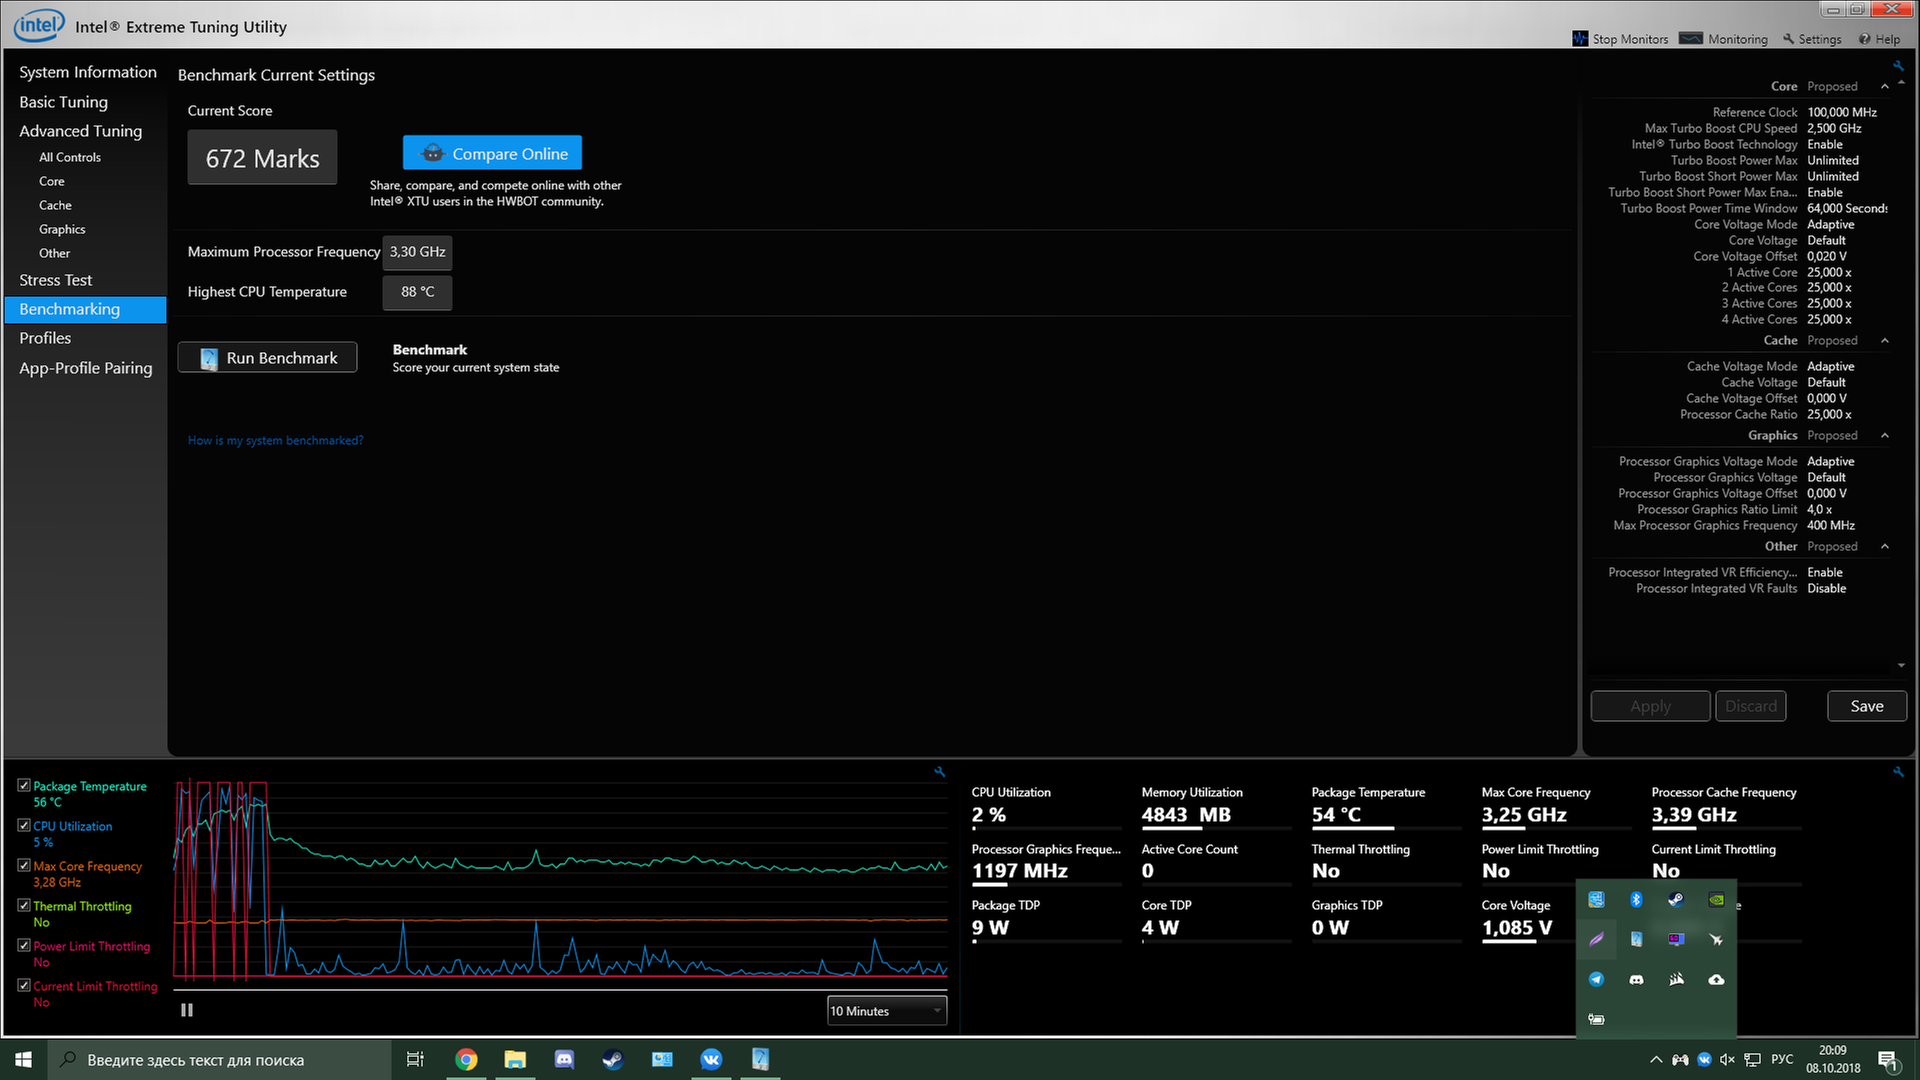
Task: Open NVIDIA tray icon
Action: pyautogui.click(x=1716, y=900)
